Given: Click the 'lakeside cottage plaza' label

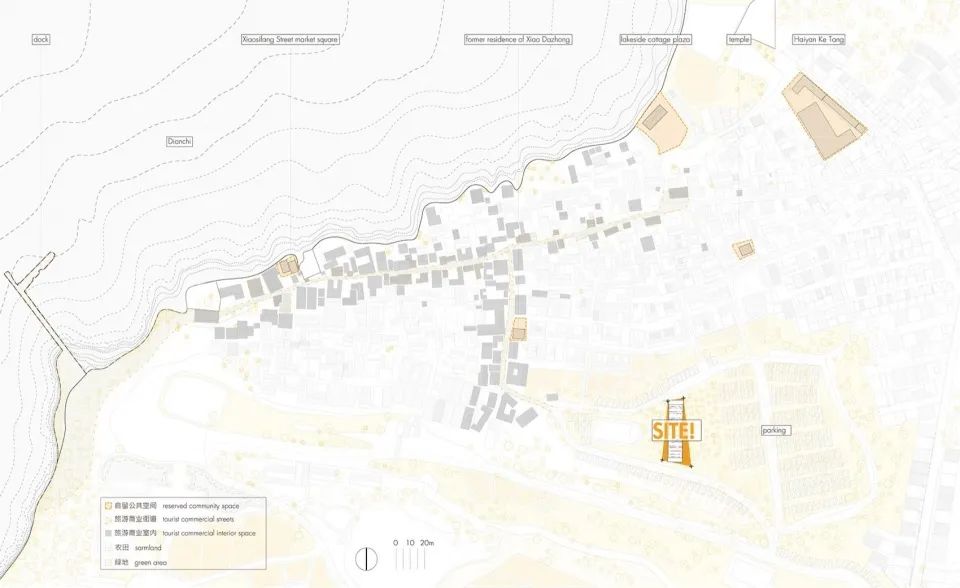Looking at the screenshot, I should (655, 40).
